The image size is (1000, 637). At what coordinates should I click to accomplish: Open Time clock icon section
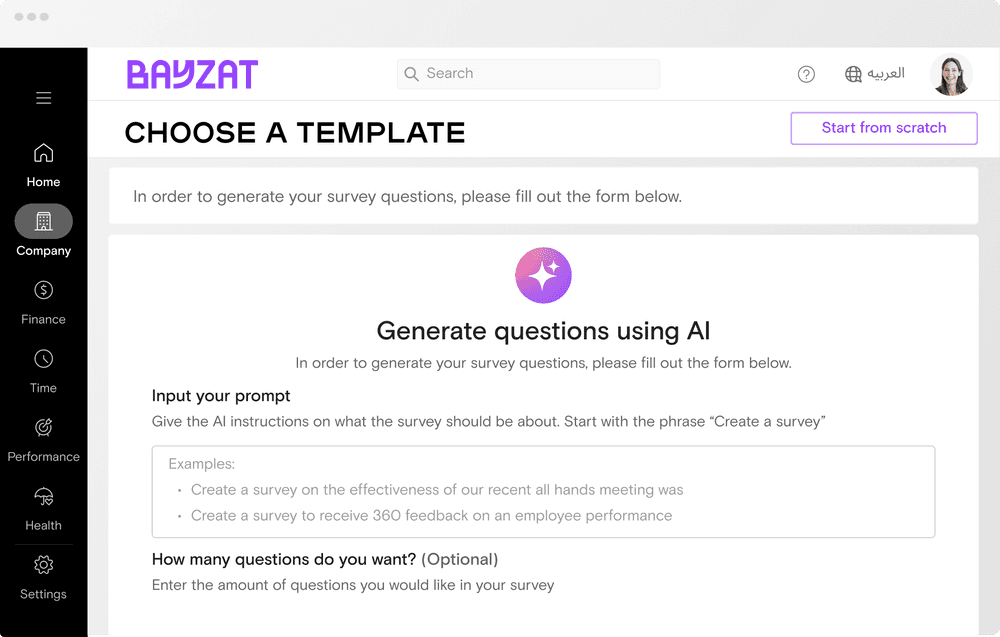point(43,359)
